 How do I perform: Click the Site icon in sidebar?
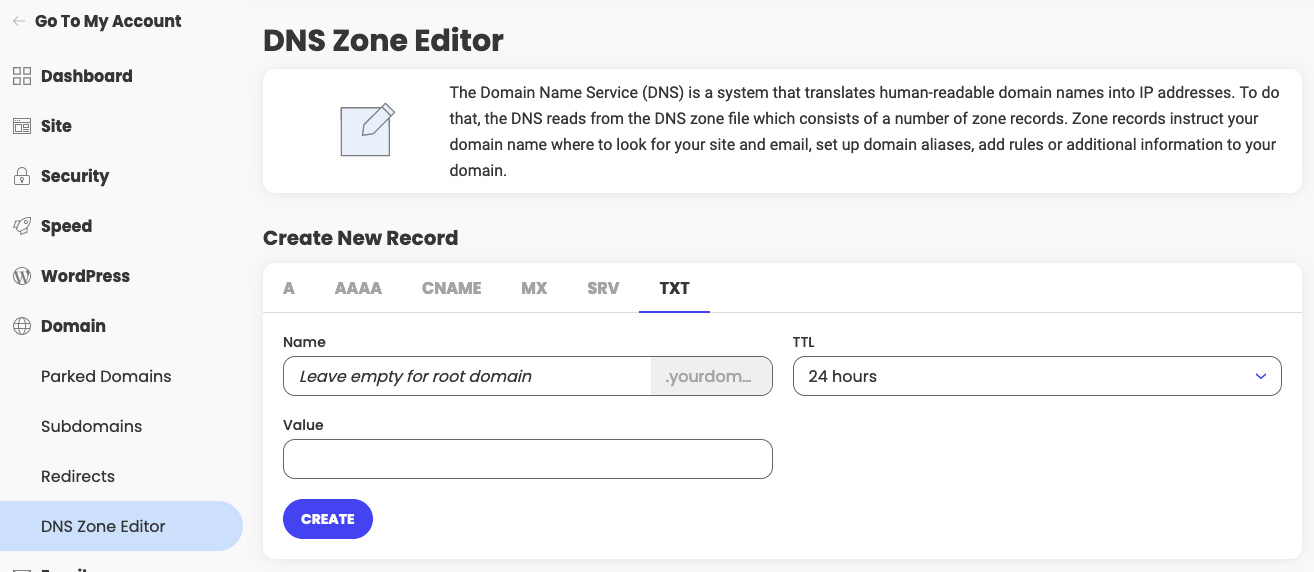coord(21,126)
